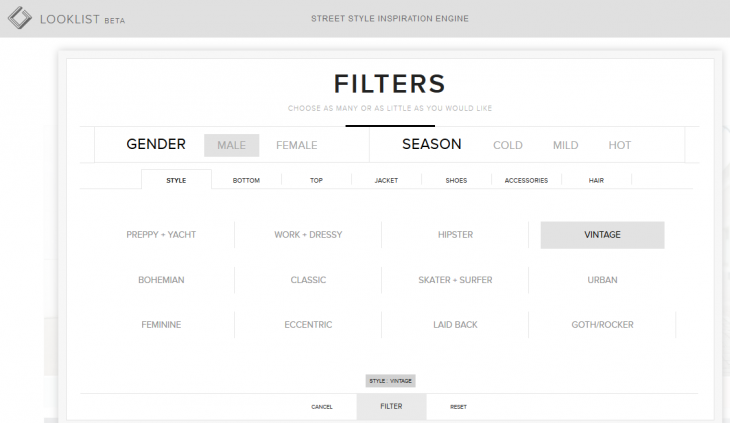Click the Looklist logo icon
Viewport: 730px width, 423px height.
(x=19, y=18)
